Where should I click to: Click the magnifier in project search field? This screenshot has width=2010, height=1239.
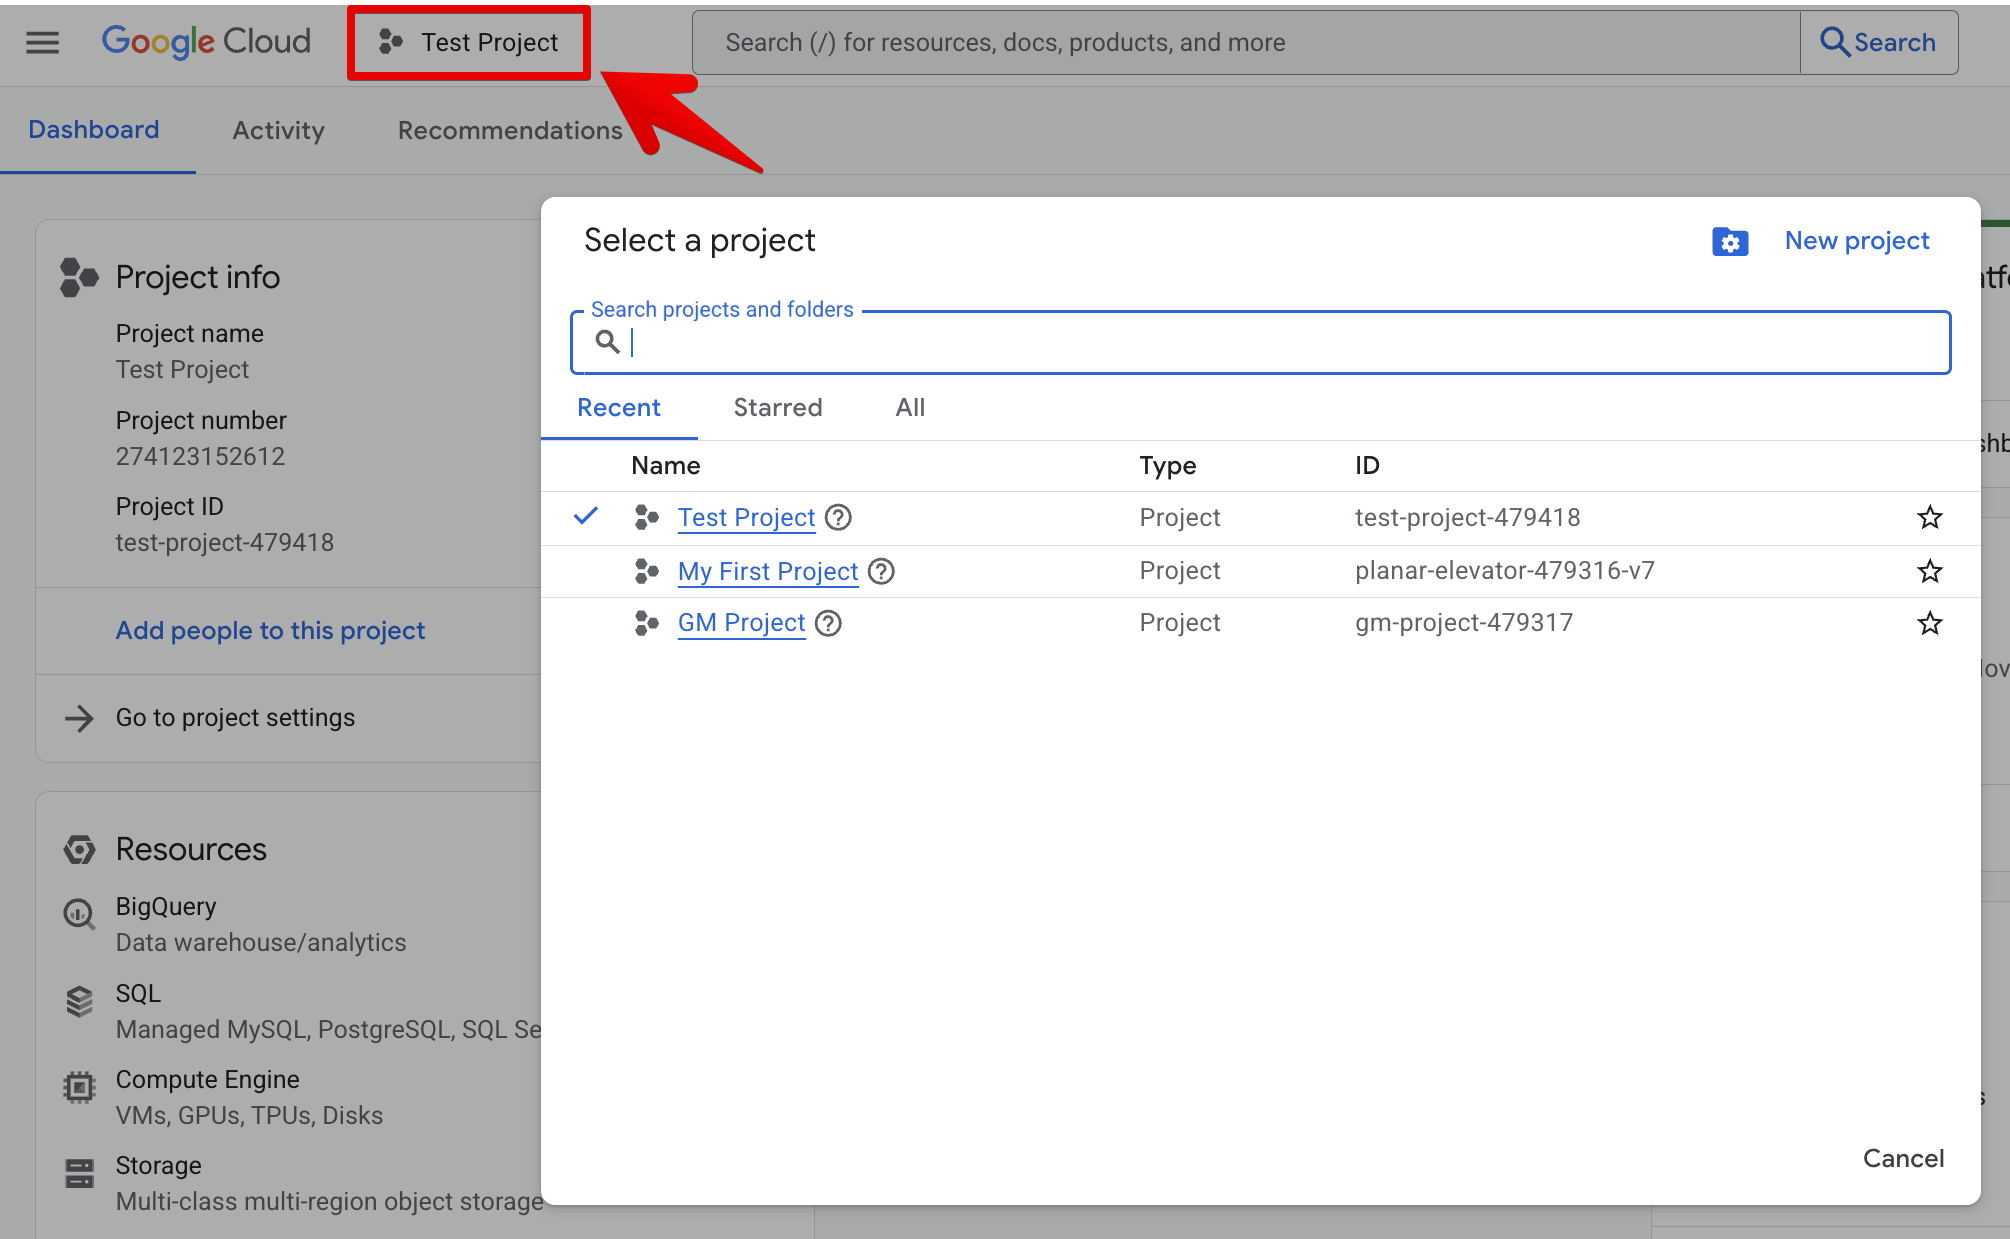click(x=607, y=342)
